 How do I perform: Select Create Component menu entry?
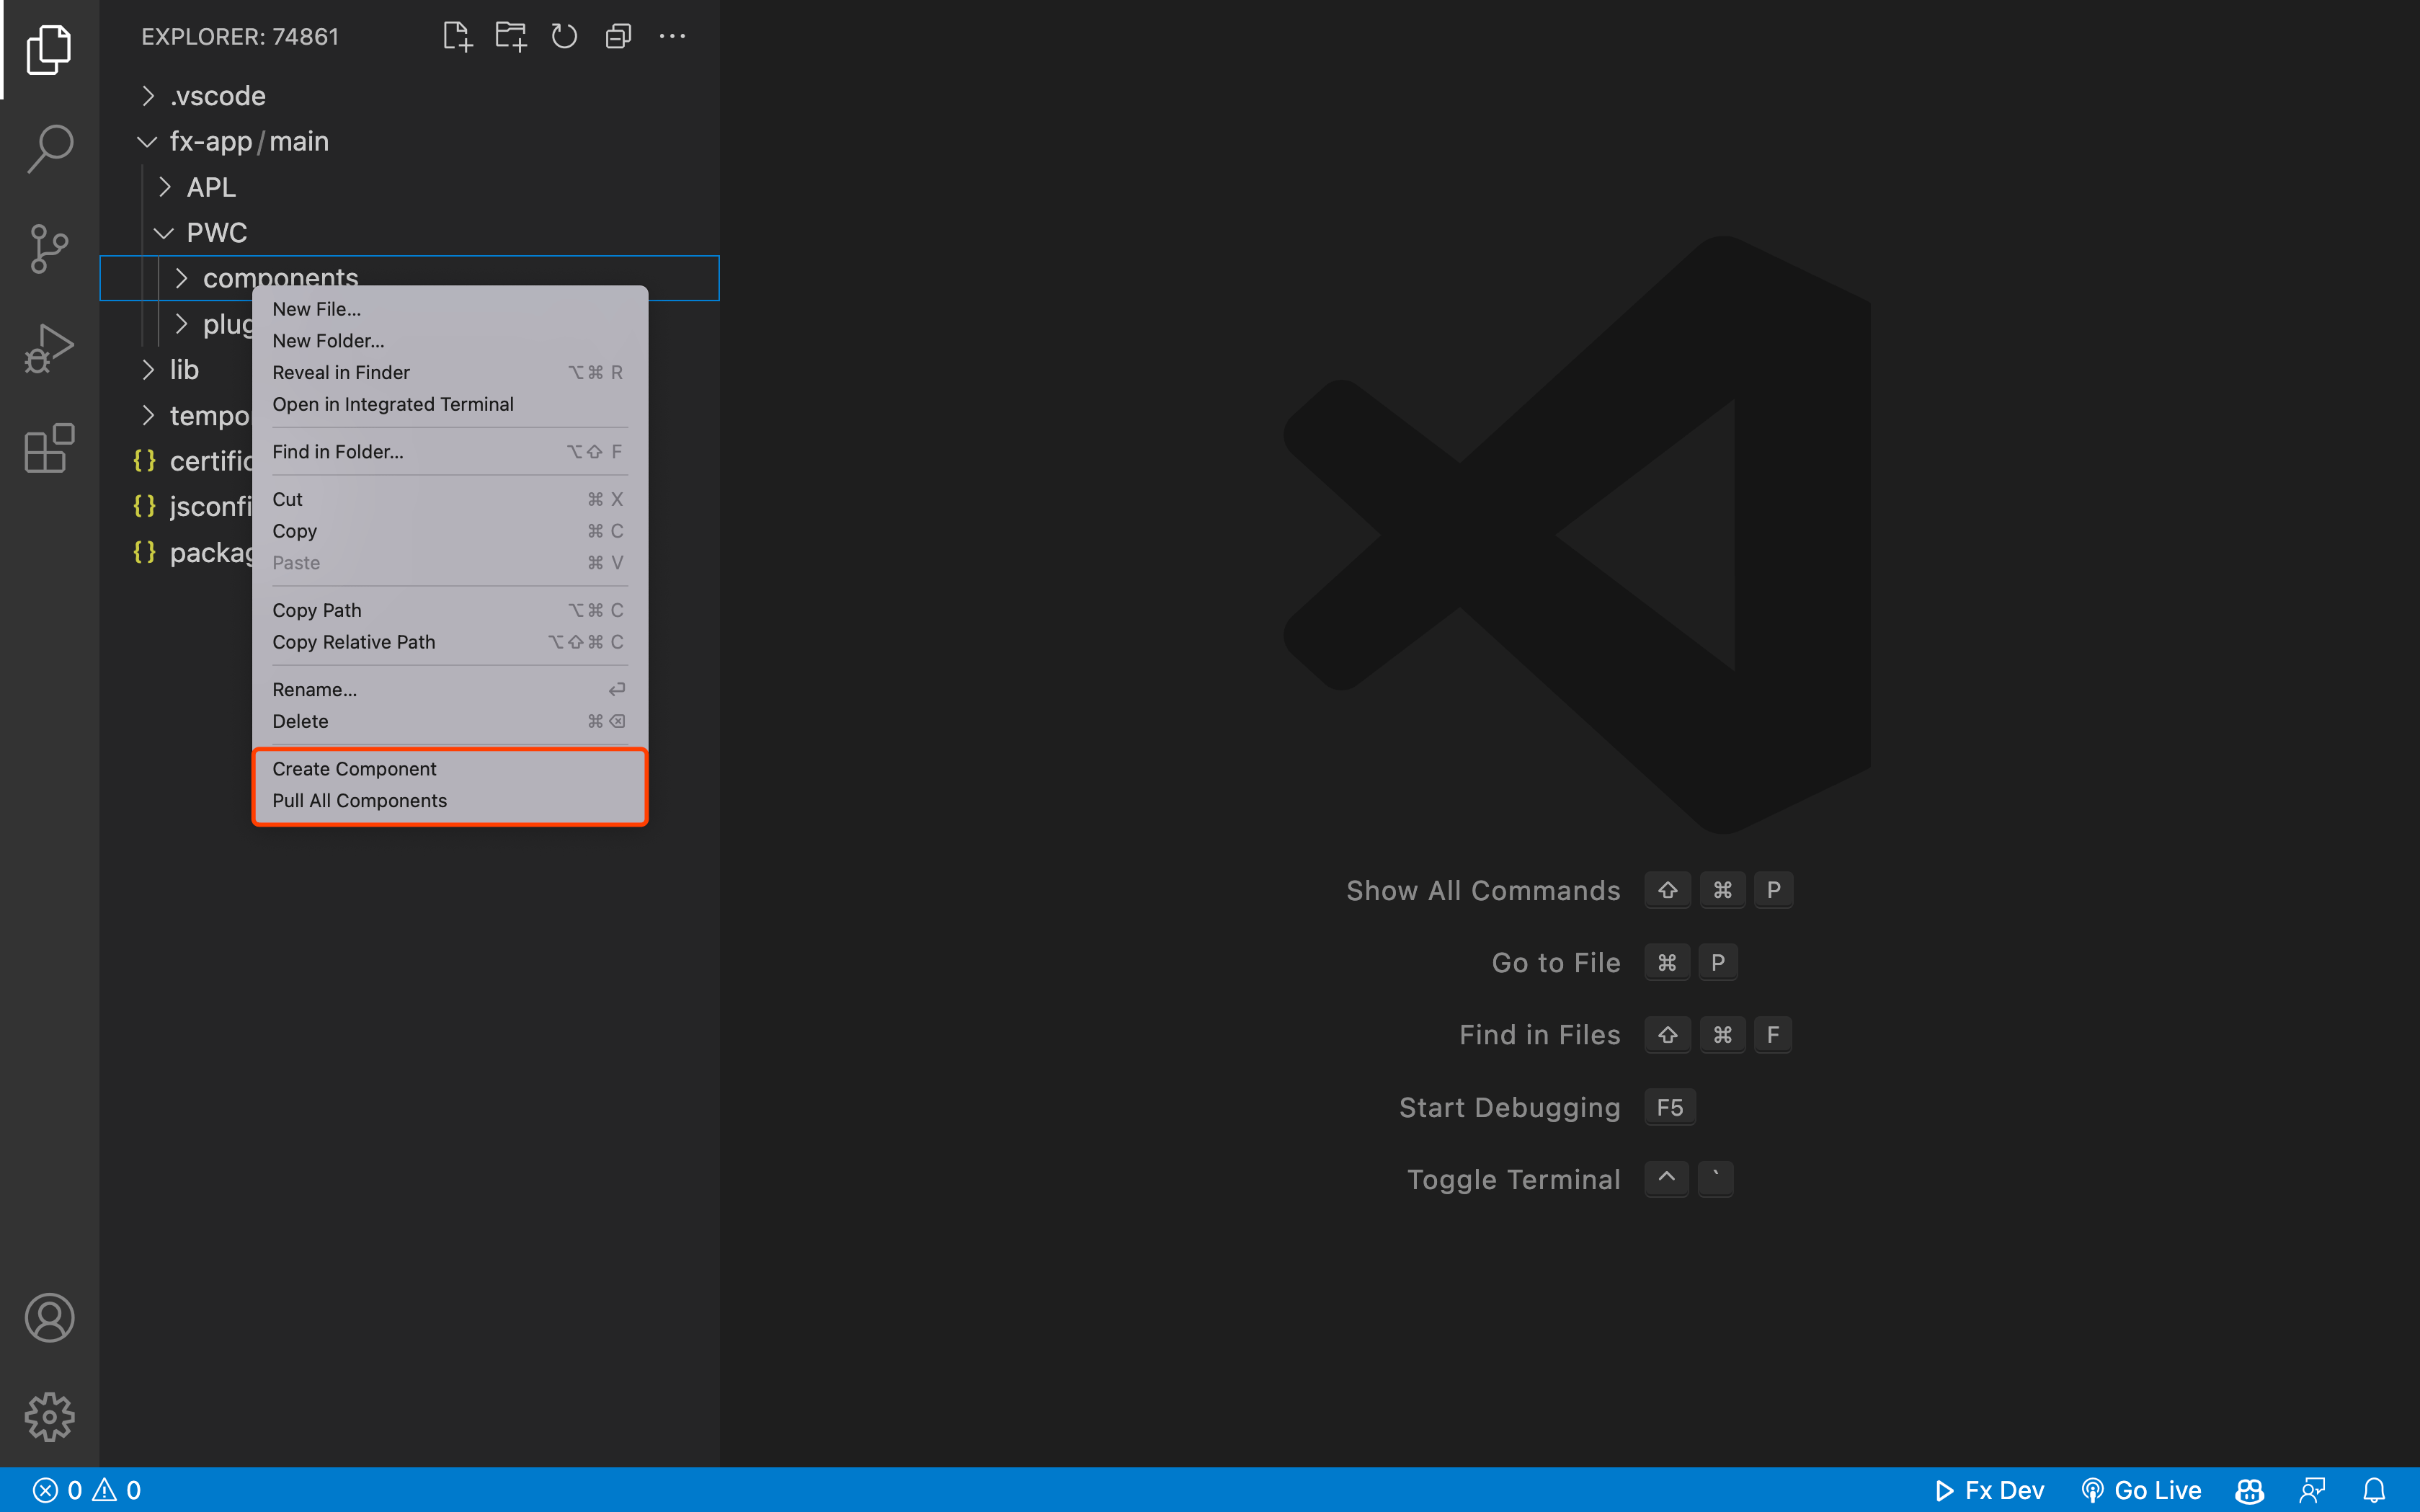tap(450, 769)
